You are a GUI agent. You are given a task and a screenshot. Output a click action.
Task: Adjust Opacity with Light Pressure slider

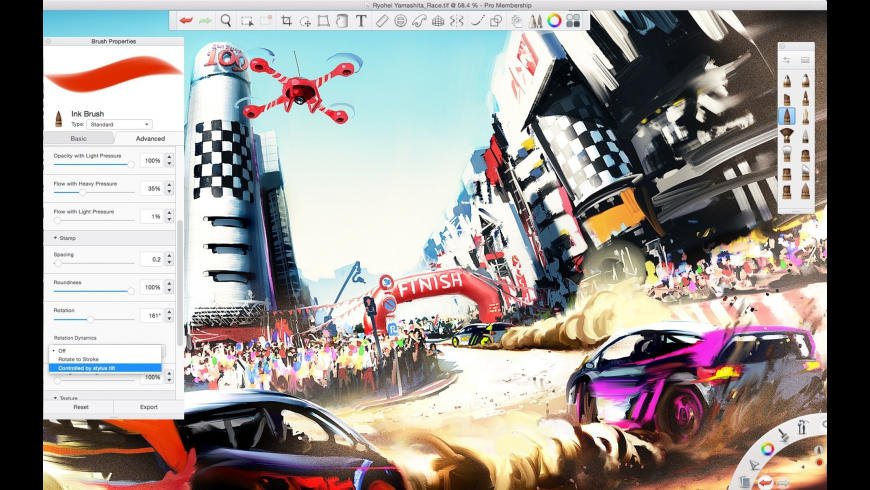click(94, 164)
